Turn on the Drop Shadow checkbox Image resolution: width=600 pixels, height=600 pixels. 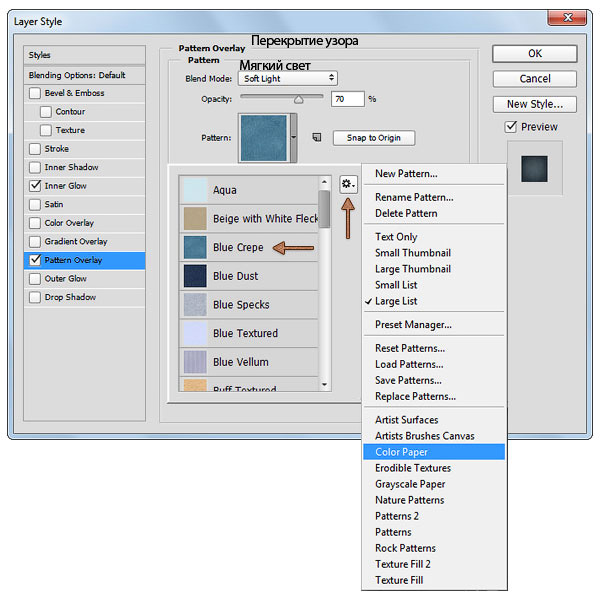click(35, 297)
